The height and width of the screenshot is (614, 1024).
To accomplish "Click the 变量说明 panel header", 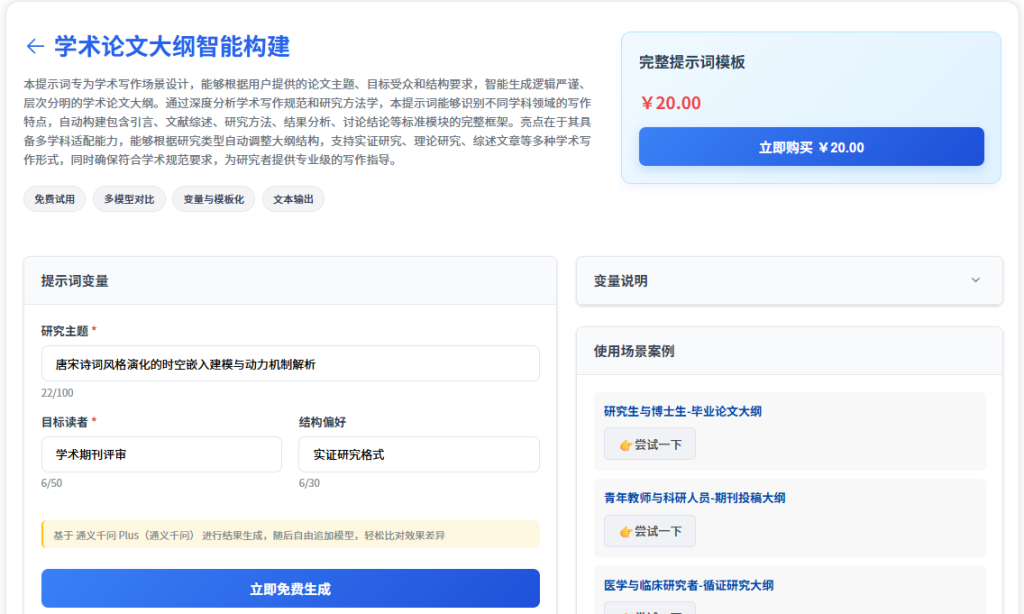I will [x=620, y=281].
